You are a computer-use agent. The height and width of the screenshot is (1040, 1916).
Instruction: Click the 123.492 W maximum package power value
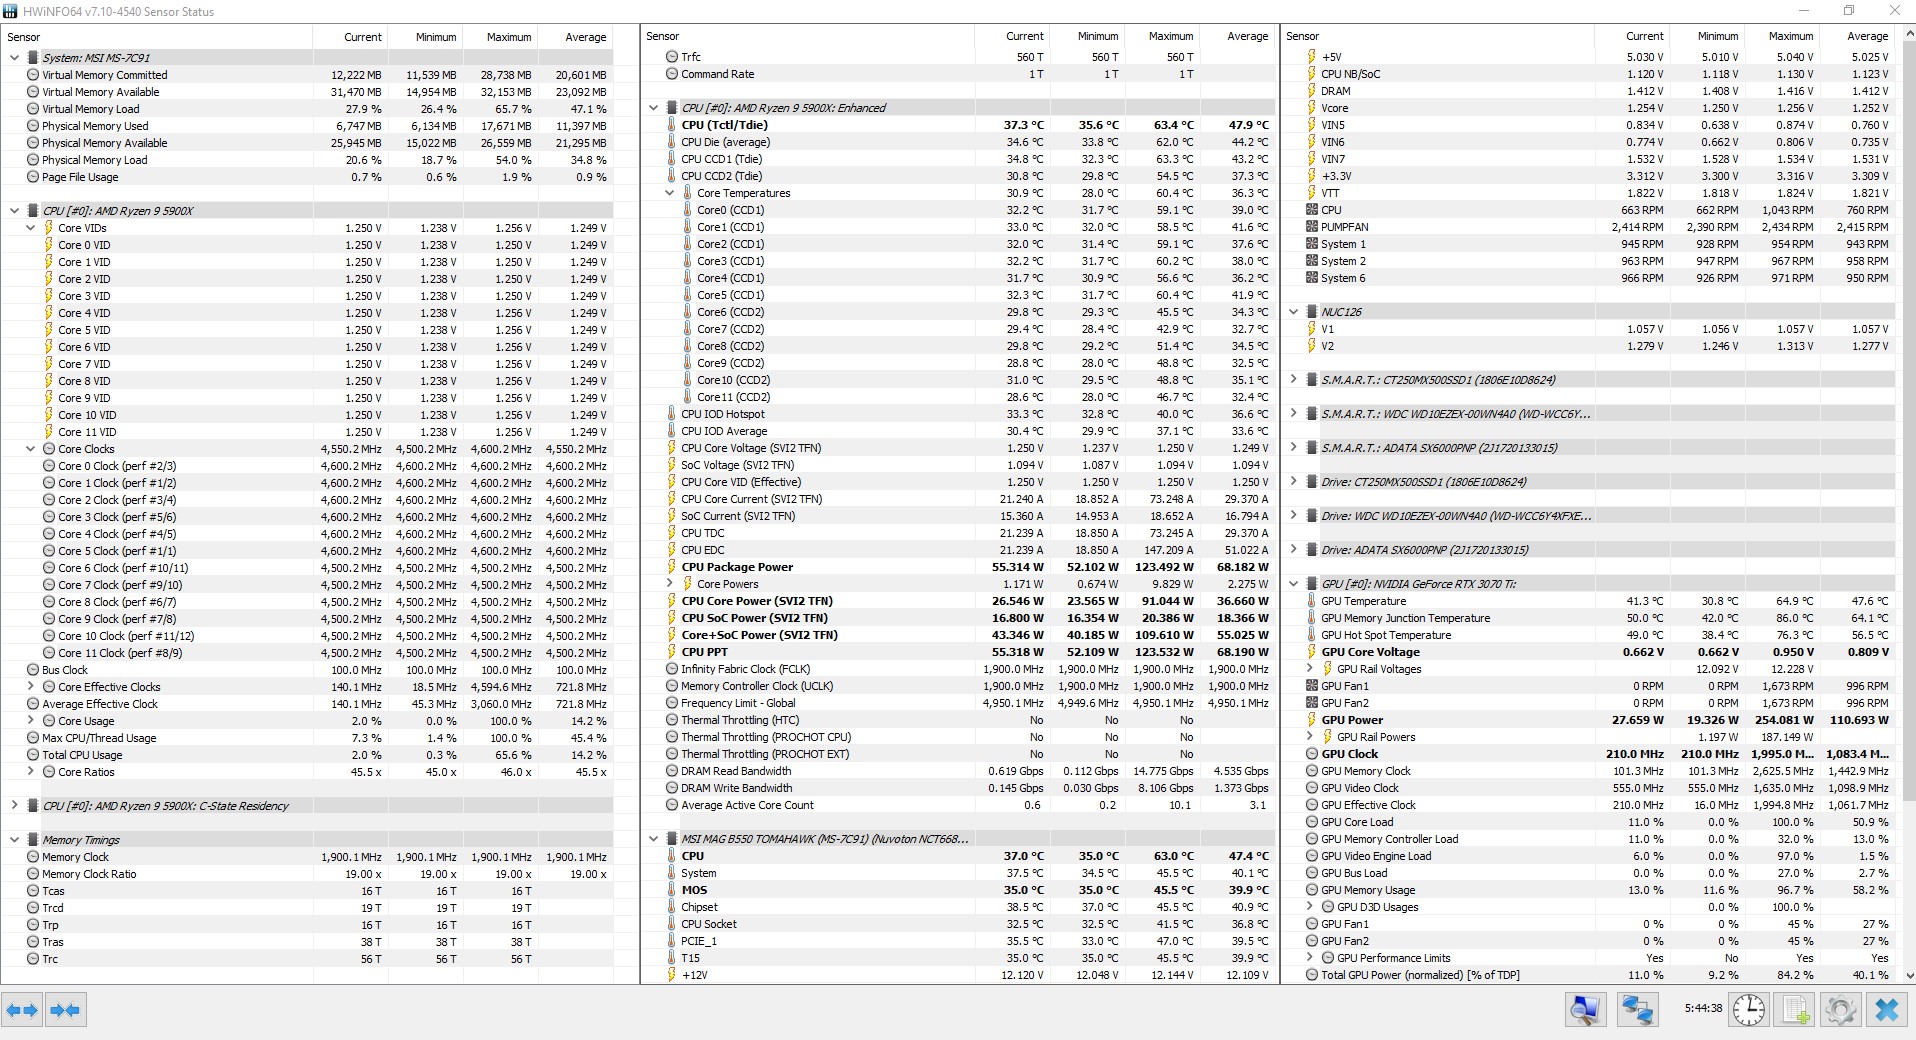tap(1162, 567)
